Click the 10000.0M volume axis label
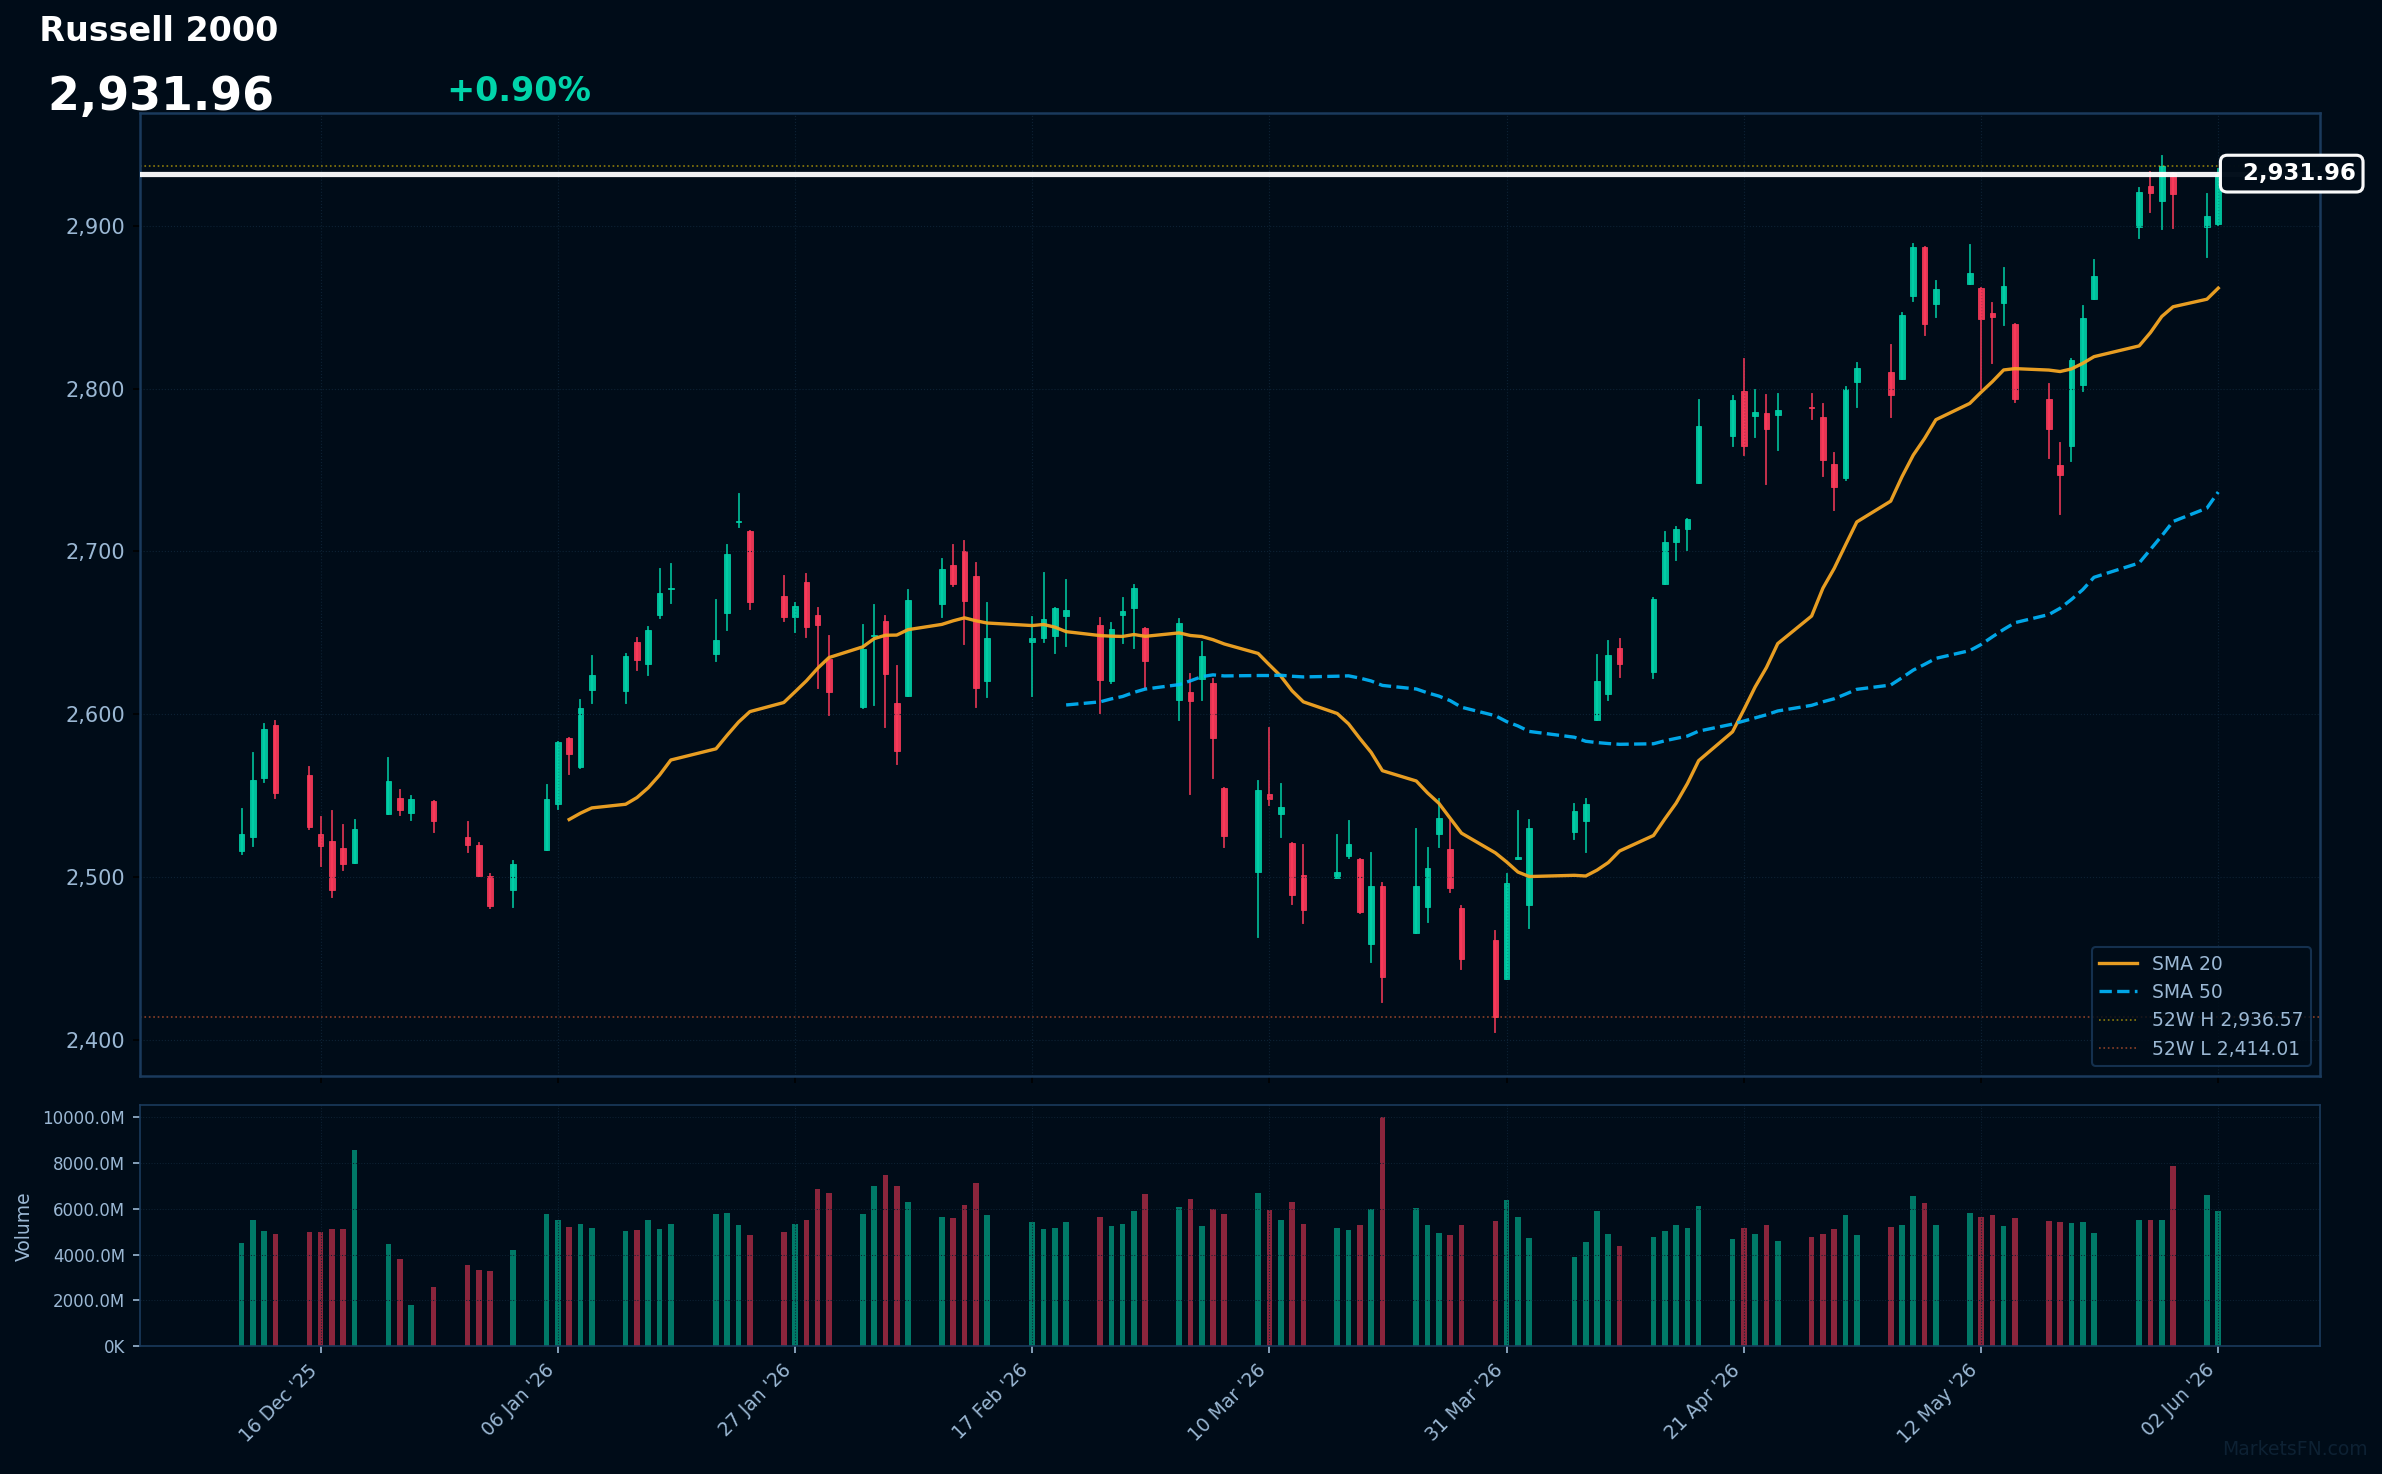The width and height of the screenshot is (2382, 1474). pos(84,1118)
